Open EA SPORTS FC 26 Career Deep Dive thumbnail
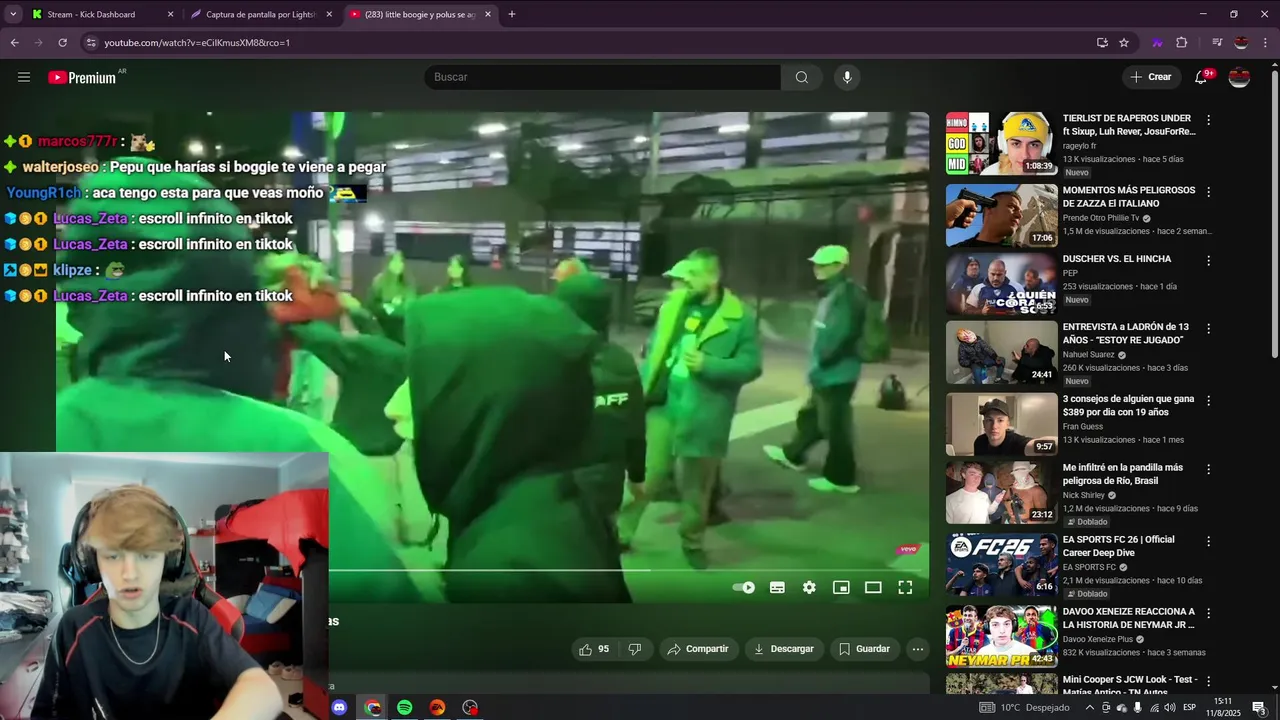 click(1001, 565)
